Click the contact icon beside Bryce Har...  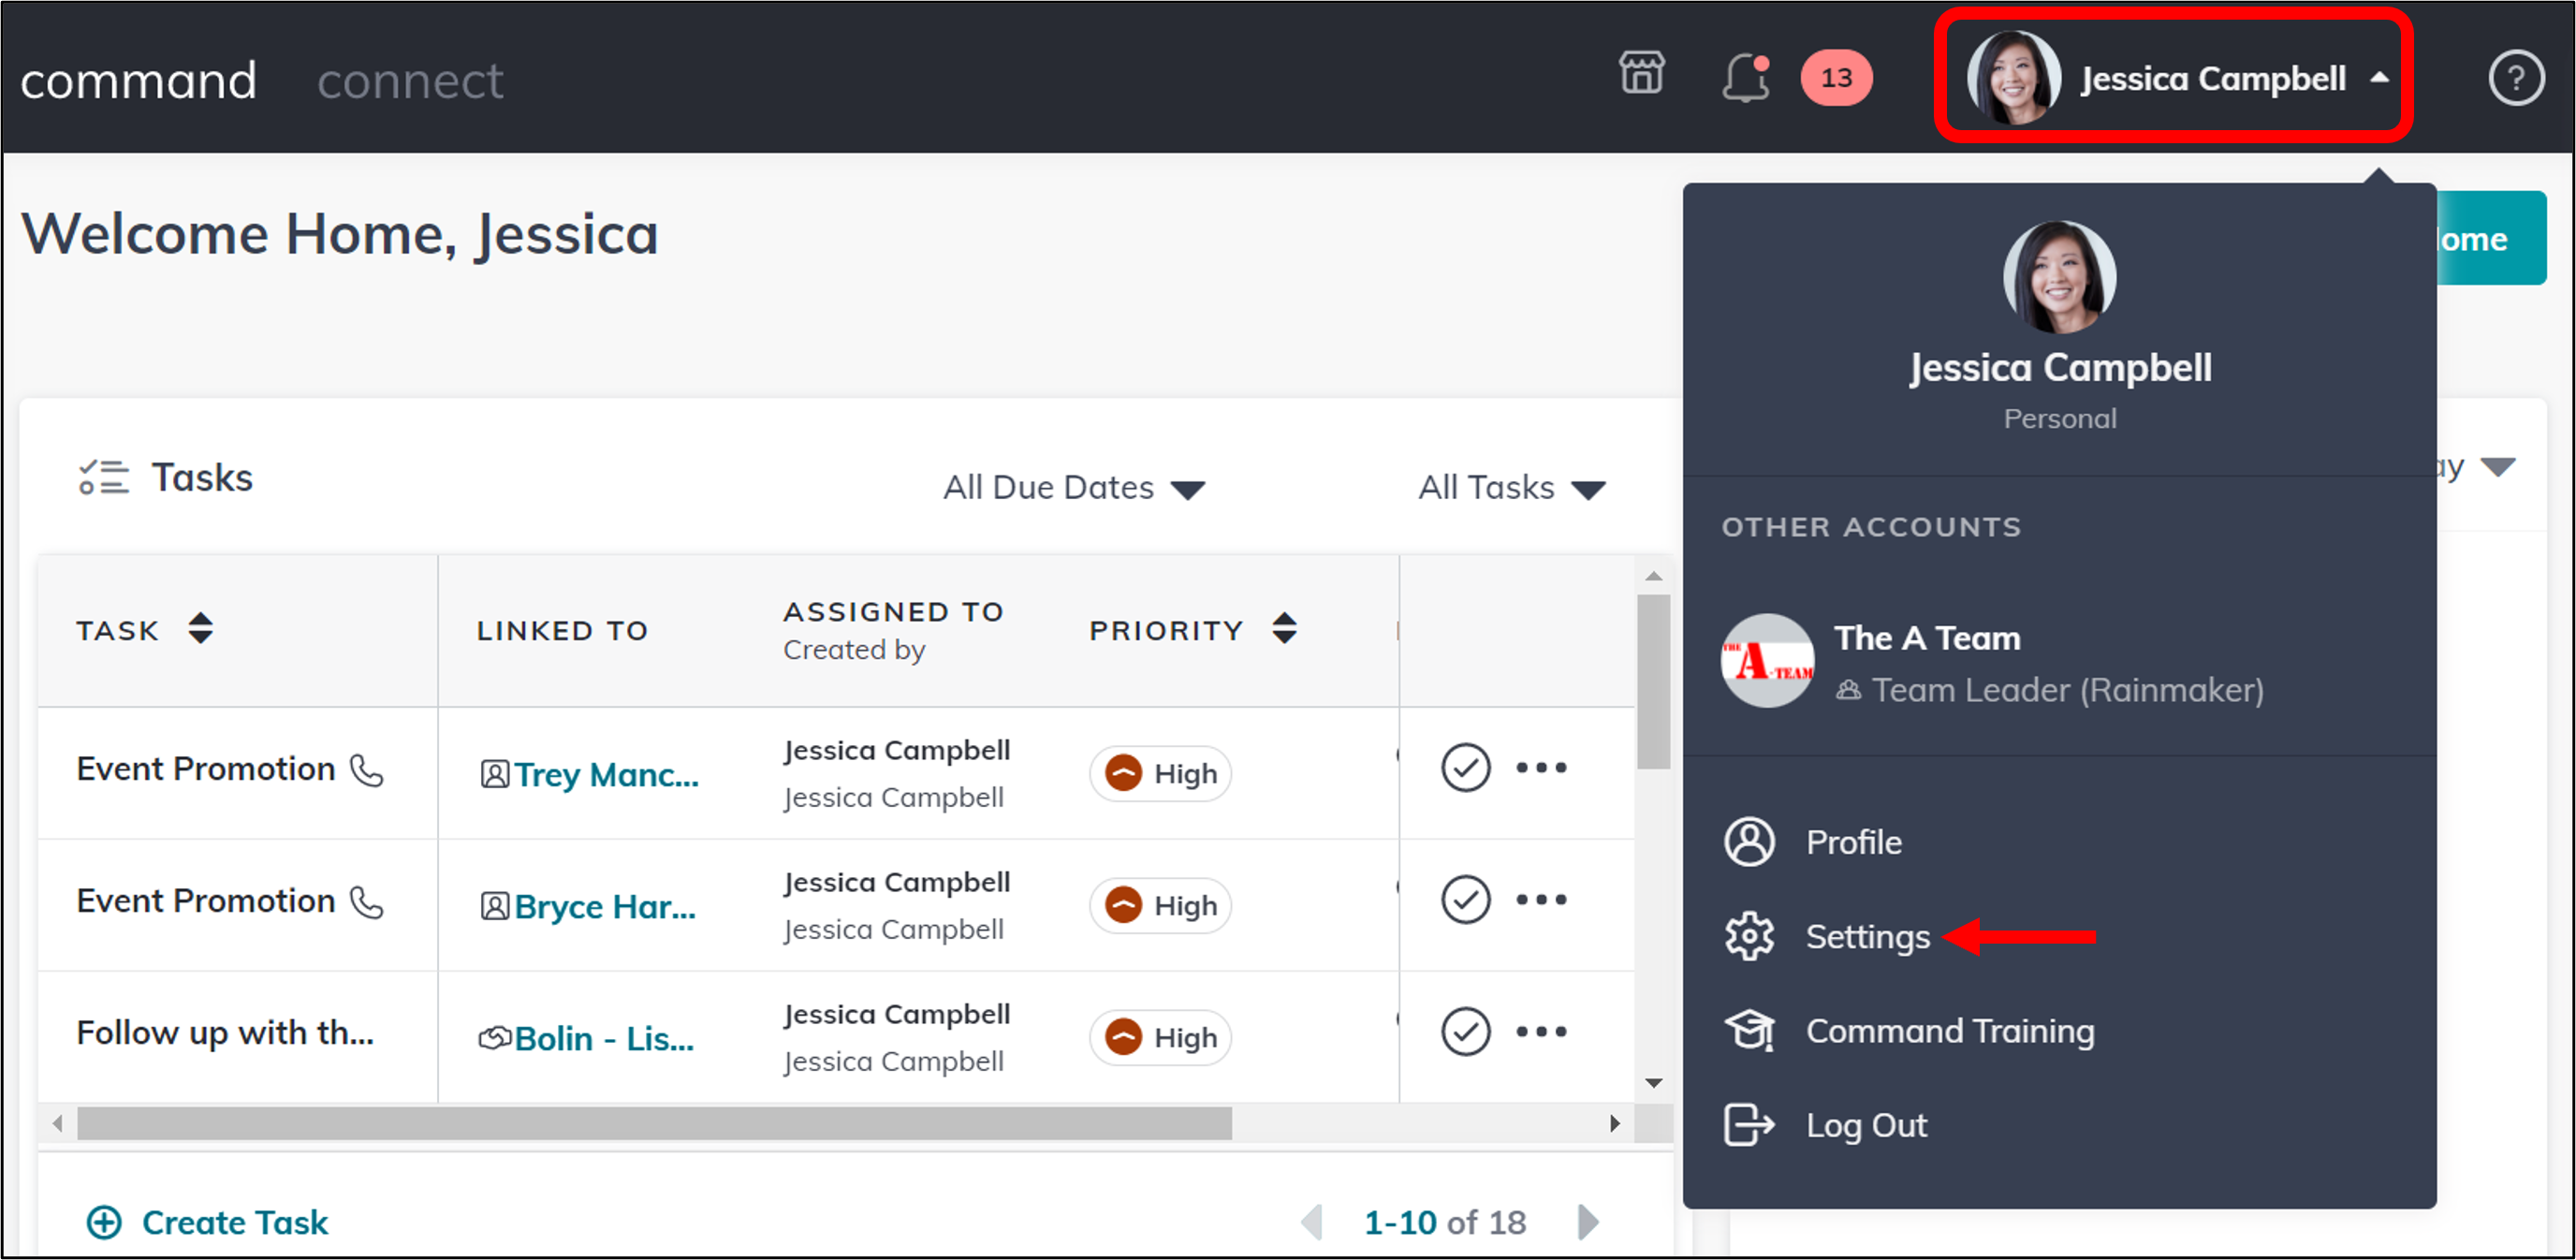(x=495, y=907)
